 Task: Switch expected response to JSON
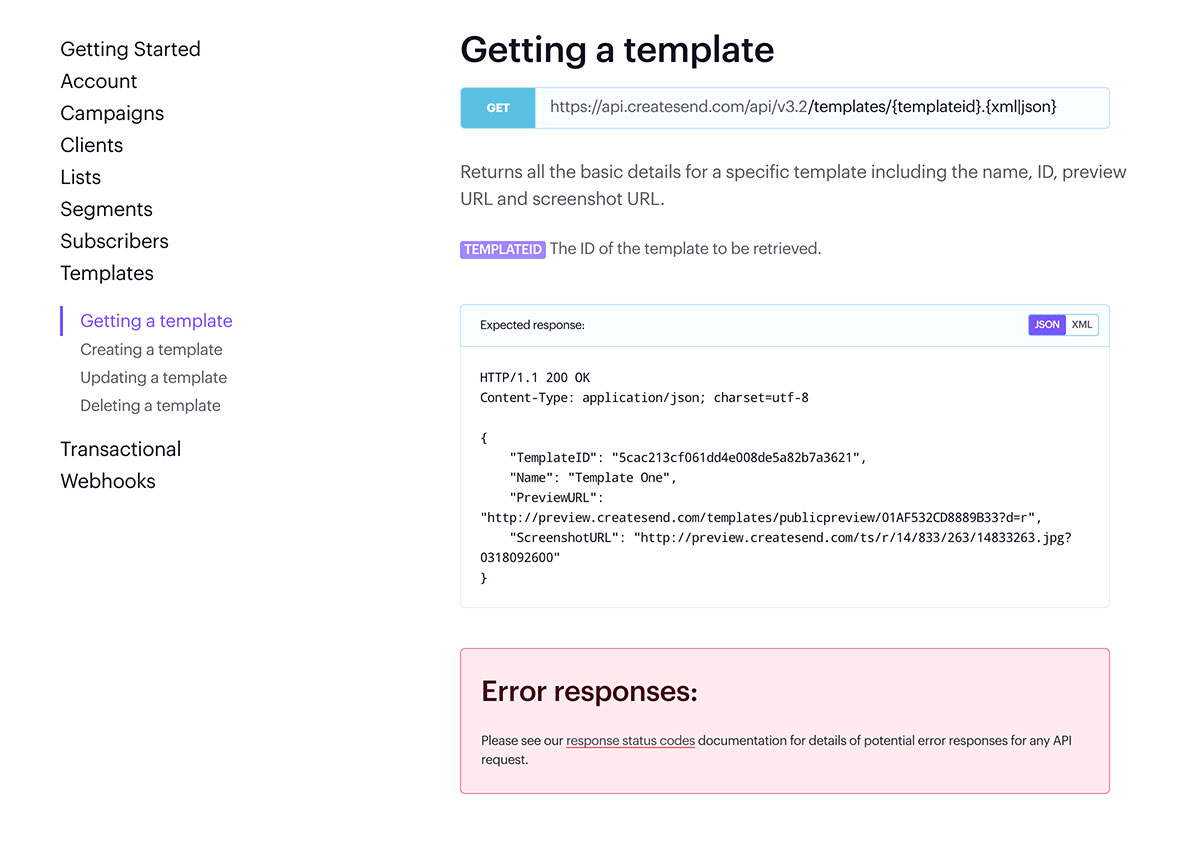[1047, 325]
